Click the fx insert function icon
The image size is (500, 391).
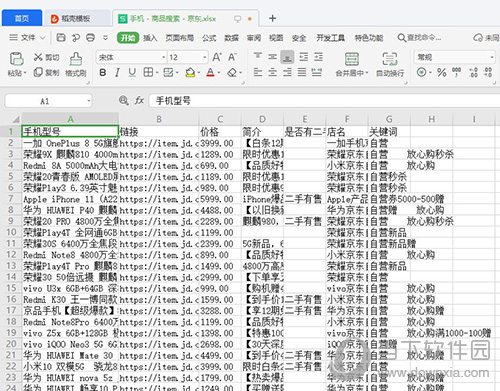tap(139, 100)
